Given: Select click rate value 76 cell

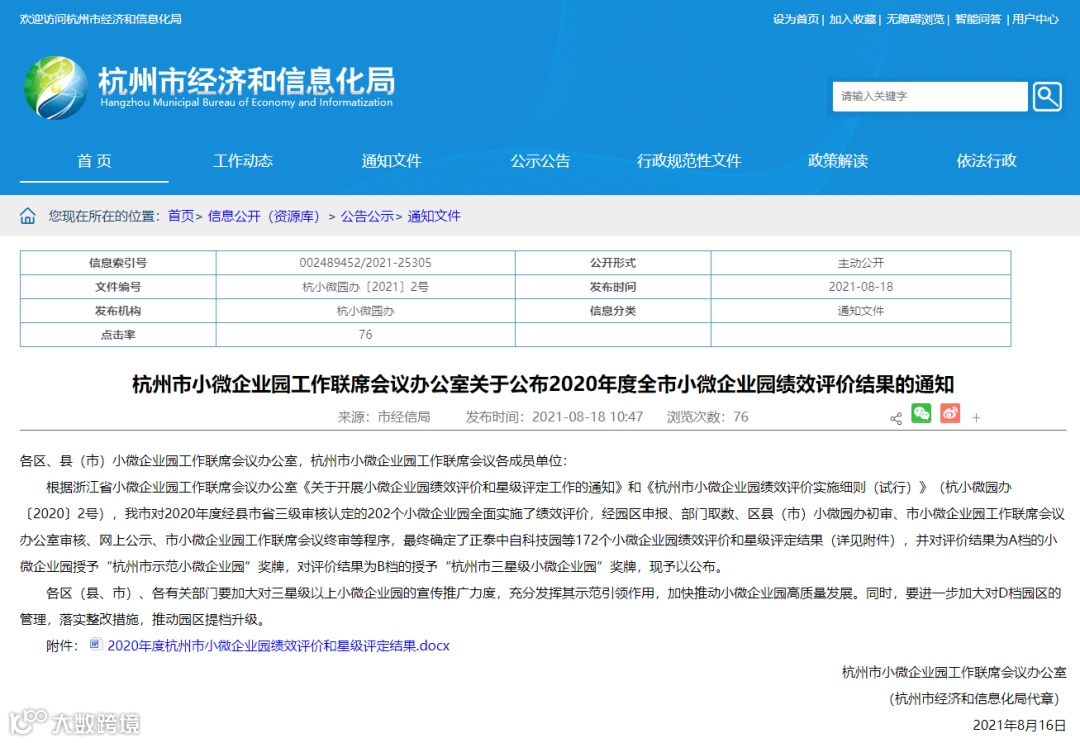Looking at the screenshot, I should (365, 335).
